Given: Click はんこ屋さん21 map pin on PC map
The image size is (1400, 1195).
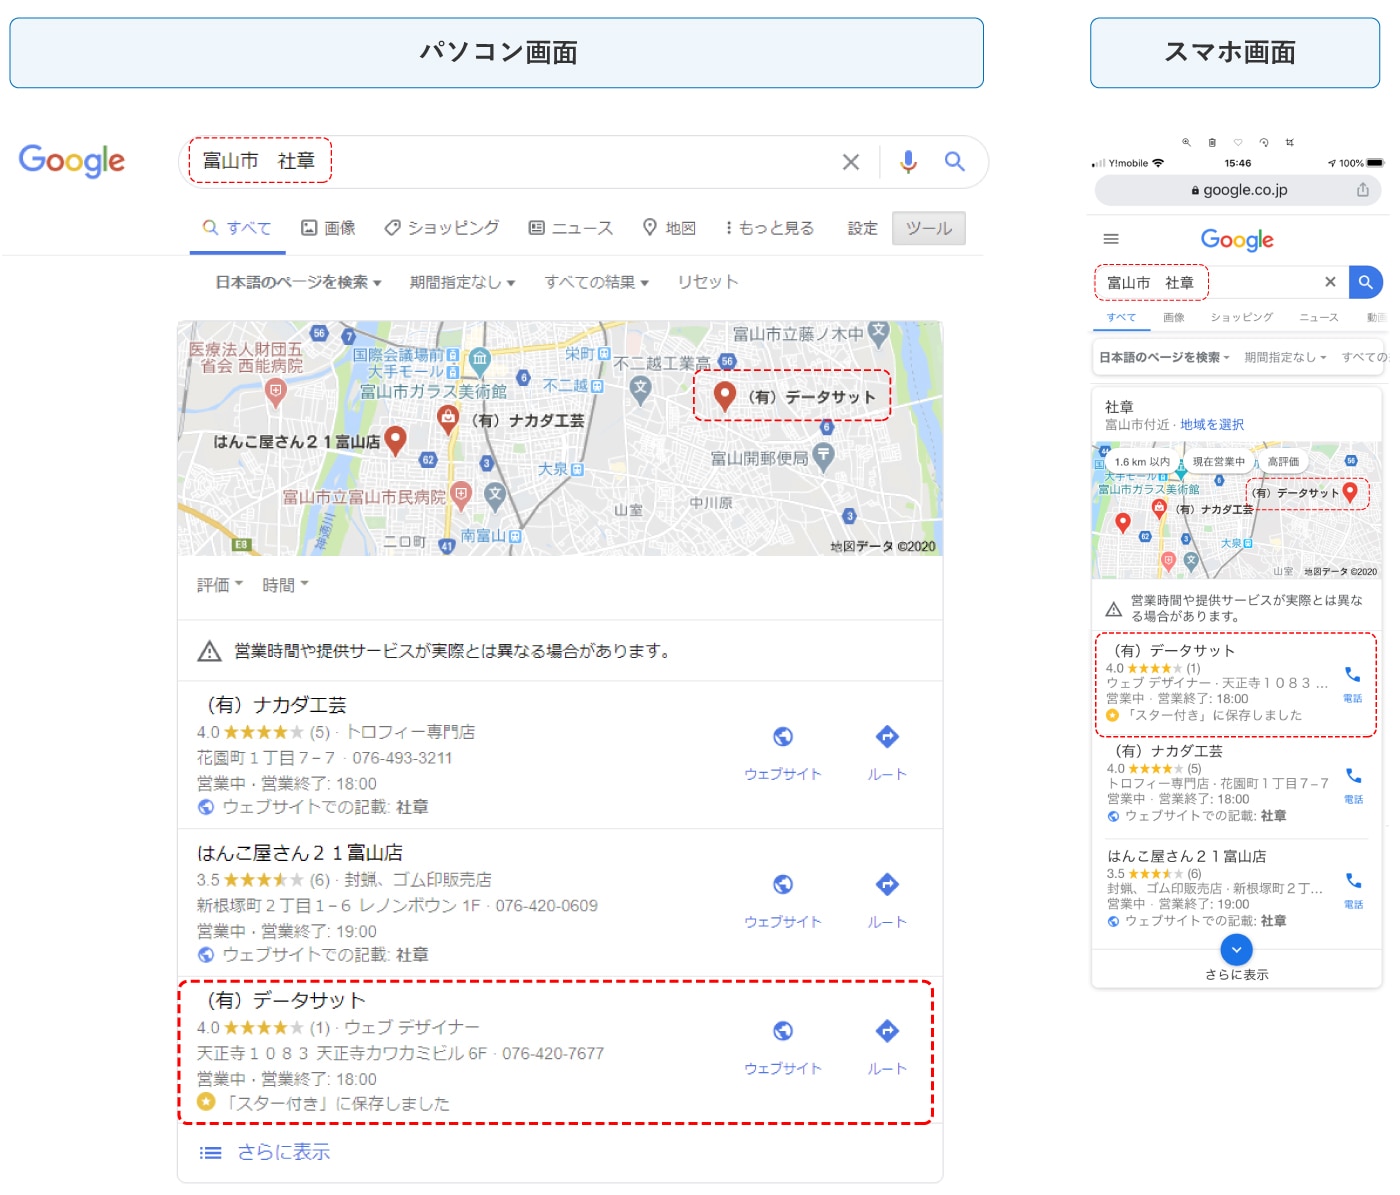Looking at the screenshot, I should [396, 440].
